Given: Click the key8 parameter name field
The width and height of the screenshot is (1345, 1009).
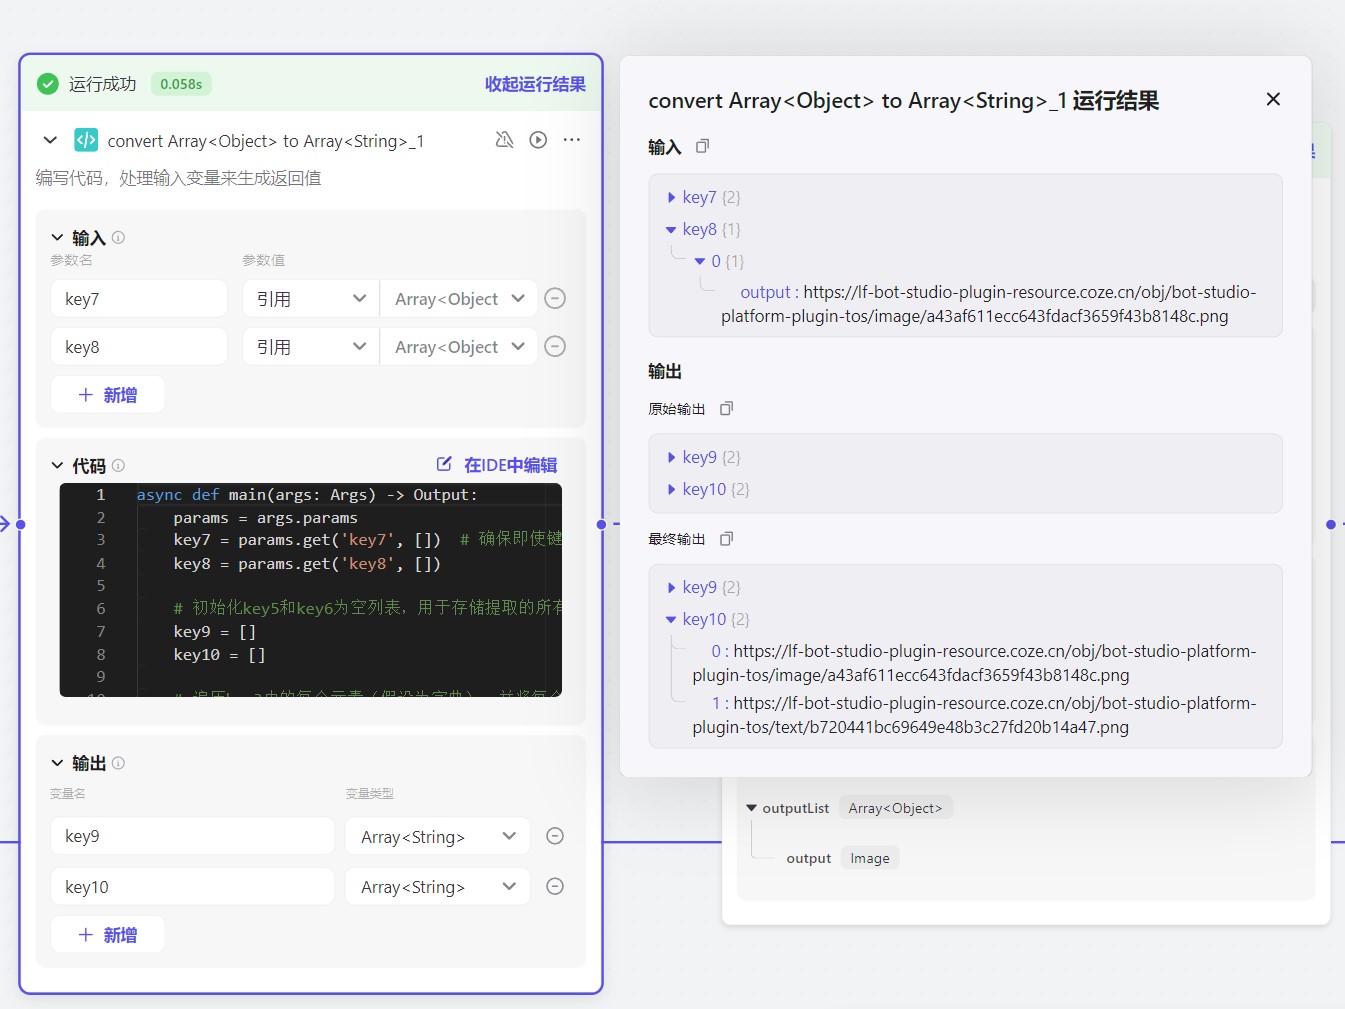Looking at the screenshot, I should tap(139, 346).
